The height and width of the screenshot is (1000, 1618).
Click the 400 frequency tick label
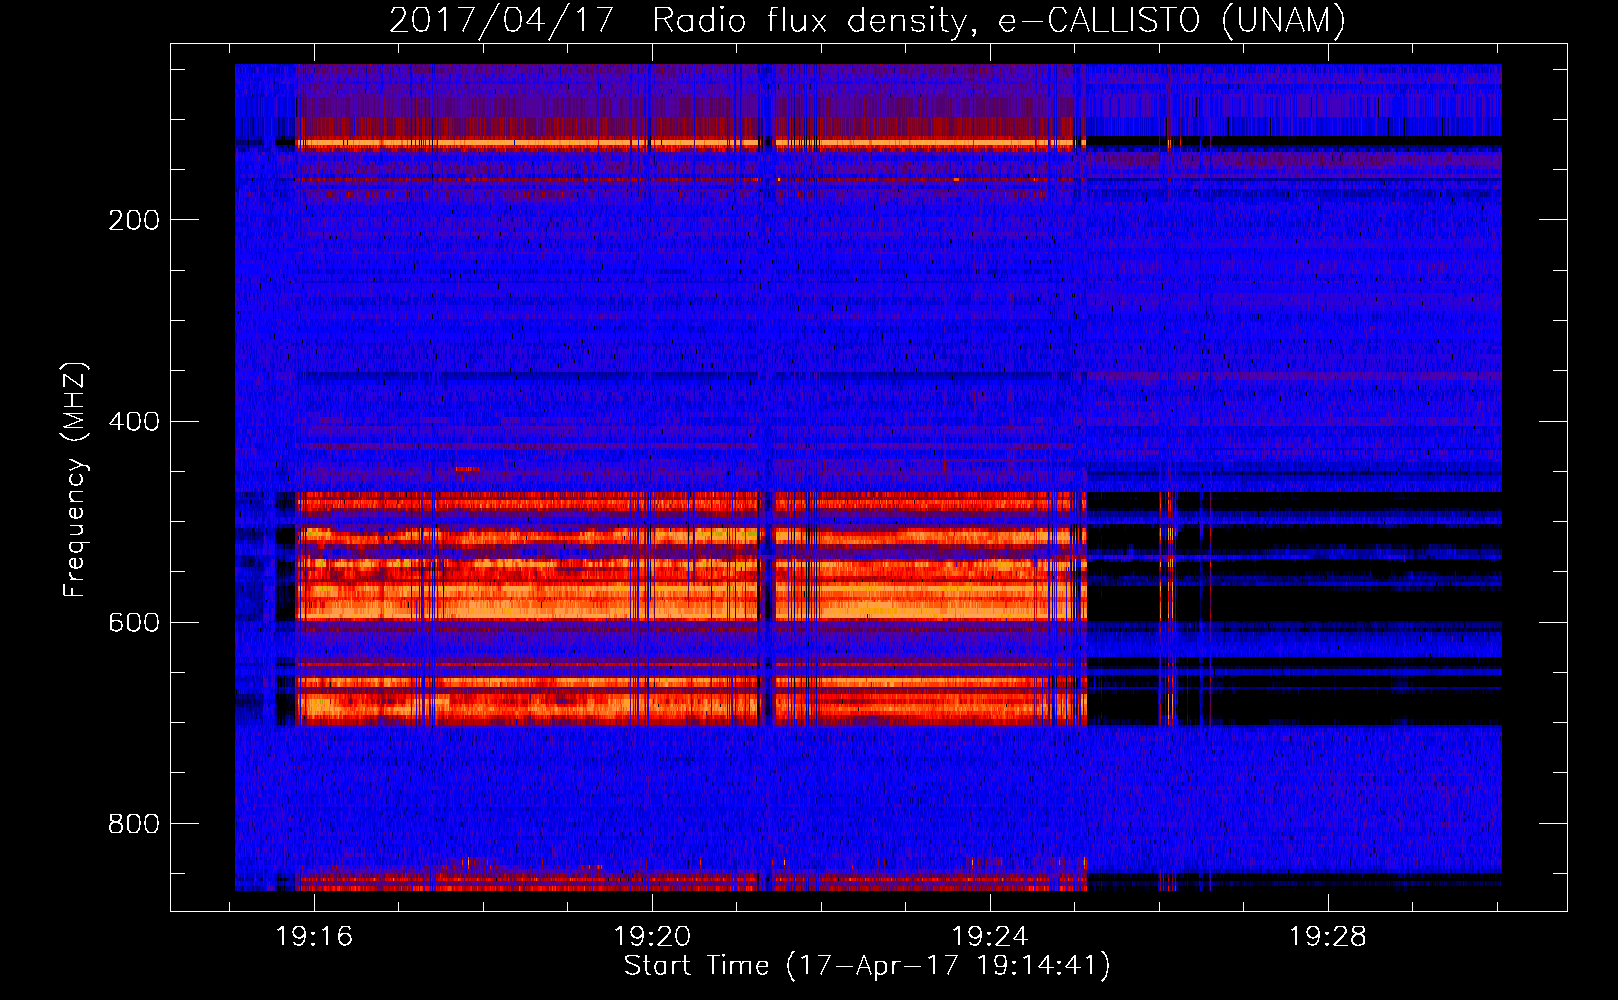pyautogui.click(x=134, y=421)
